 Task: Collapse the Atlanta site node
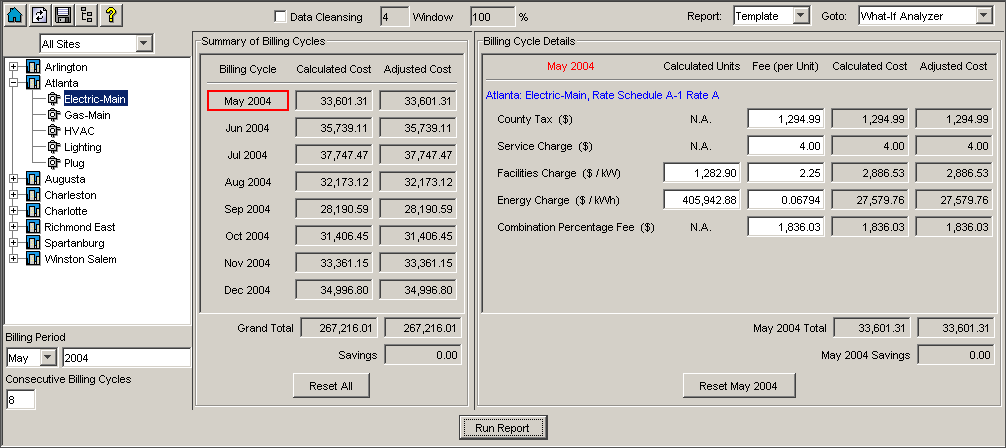pos(14,83)
